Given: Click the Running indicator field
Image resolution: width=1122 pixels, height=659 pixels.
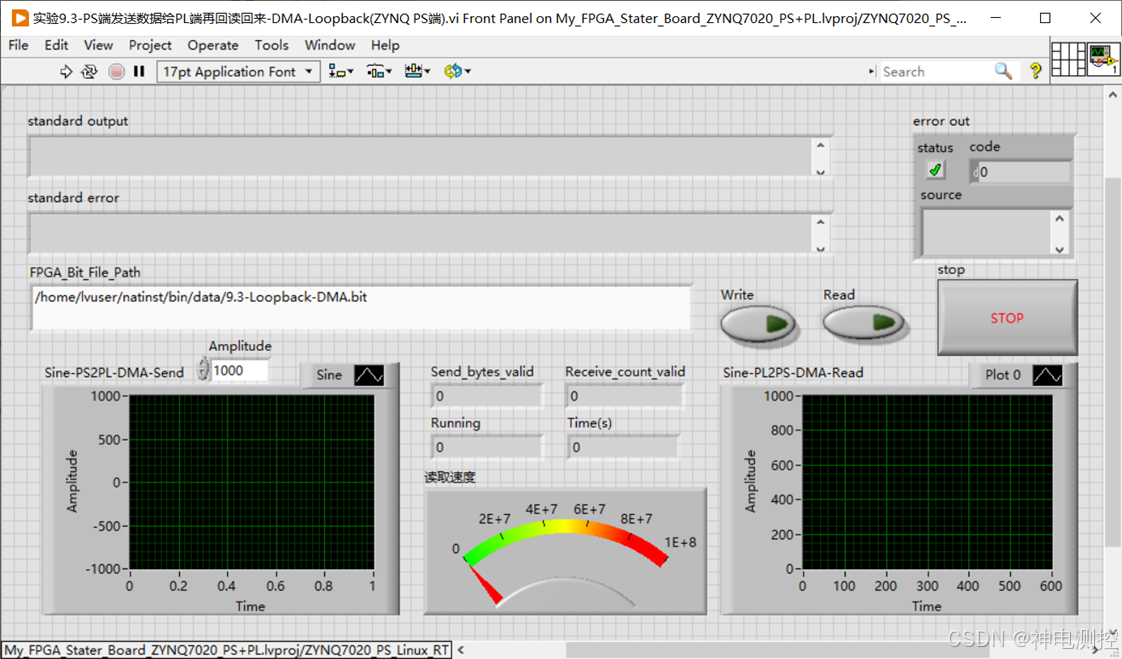Looking at the screenshot, I should [487, 447].
